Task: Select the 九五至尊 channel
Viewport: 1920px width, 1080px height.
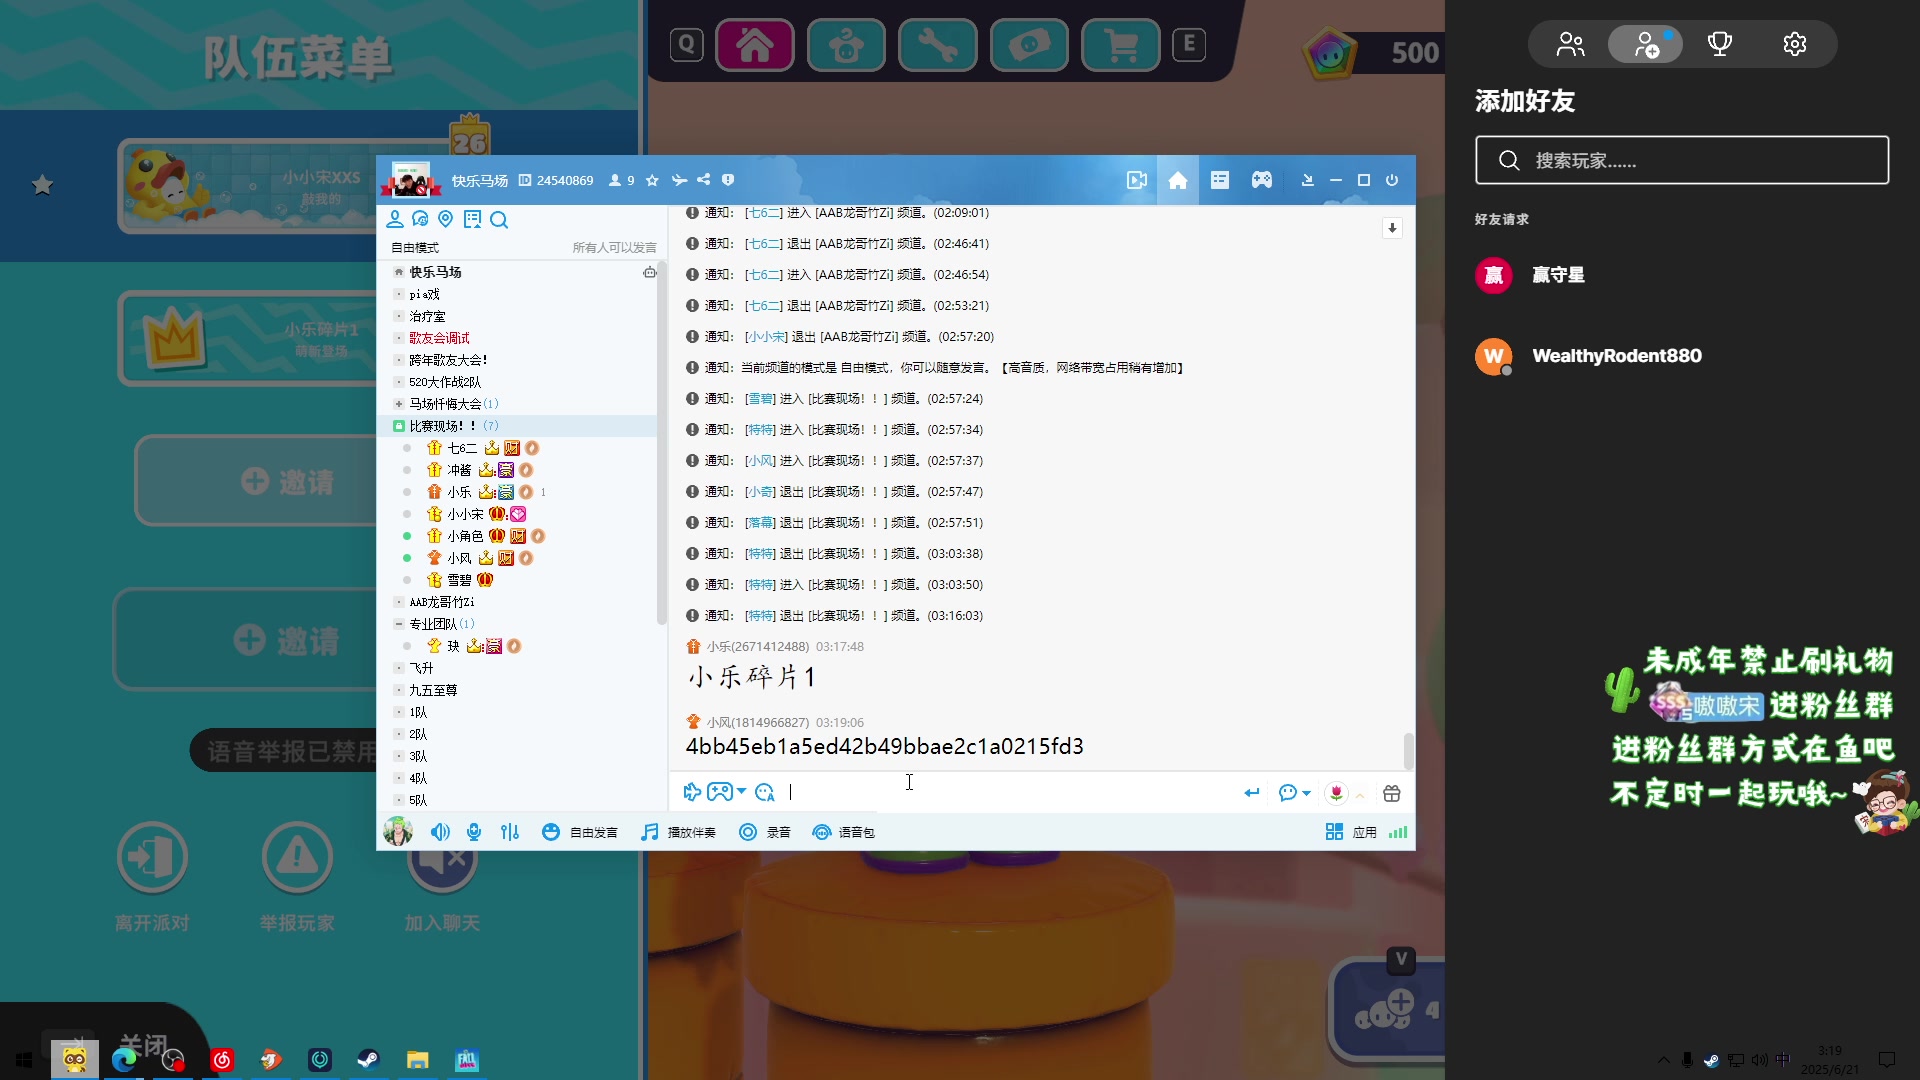Action: (x=433, y=690)
